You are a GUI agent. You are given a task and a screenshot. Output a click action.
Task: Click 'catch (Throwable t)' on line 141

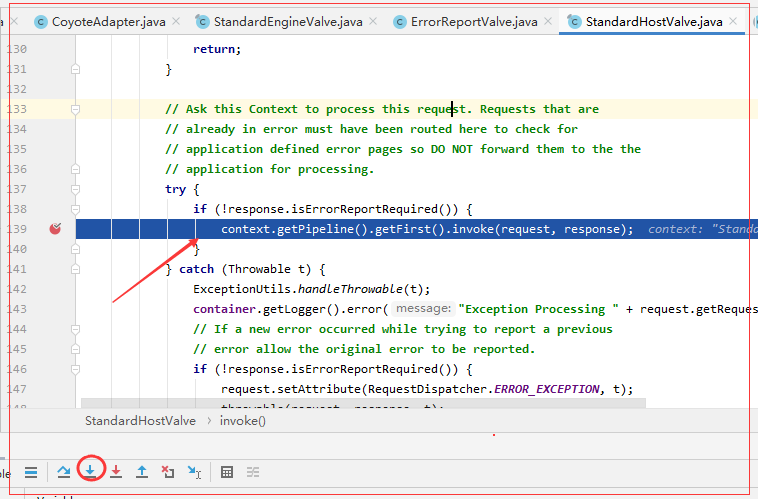coord(247,269)
